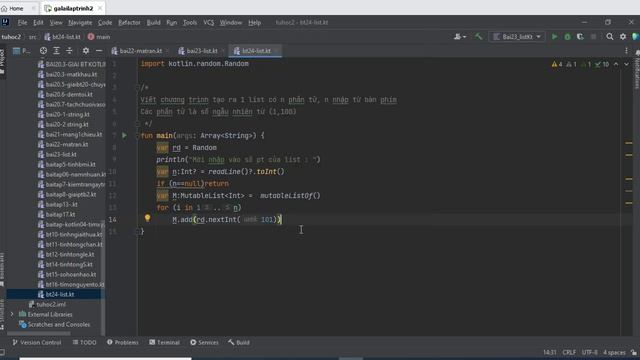Go to previous highlighted error arrow
The image size is (640, 360).
click(x=616, y=64)
